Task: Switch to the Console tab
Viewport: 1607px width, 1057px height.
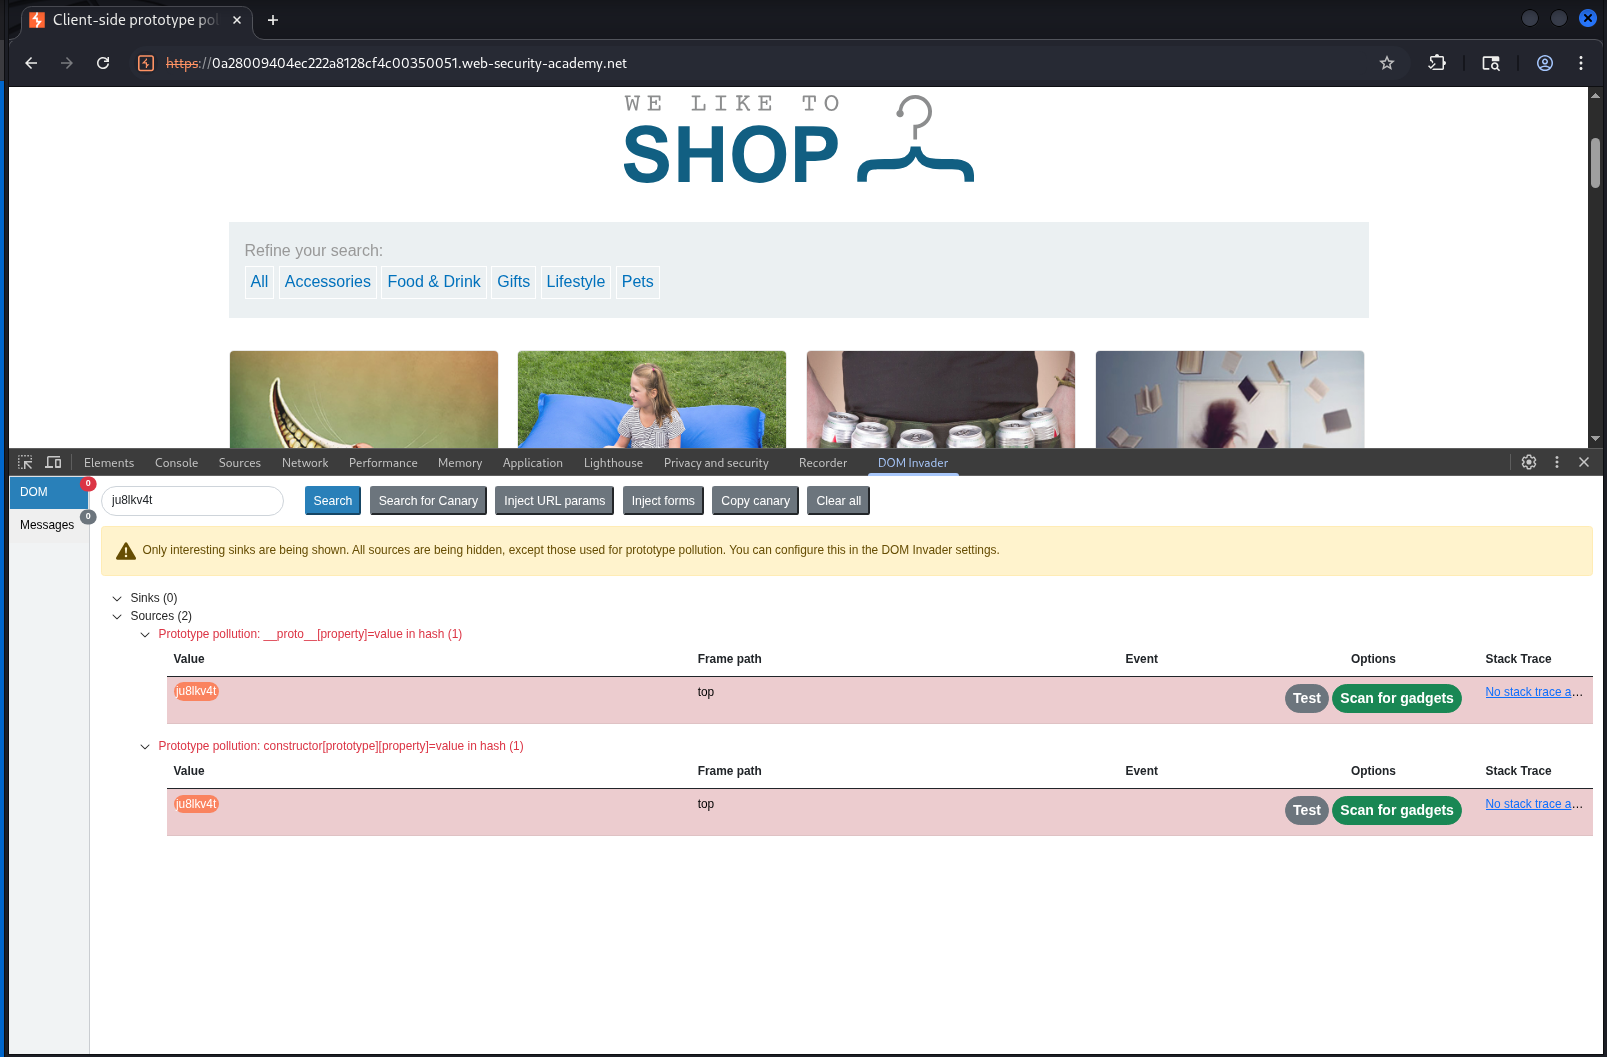Action: pos(176,463)
